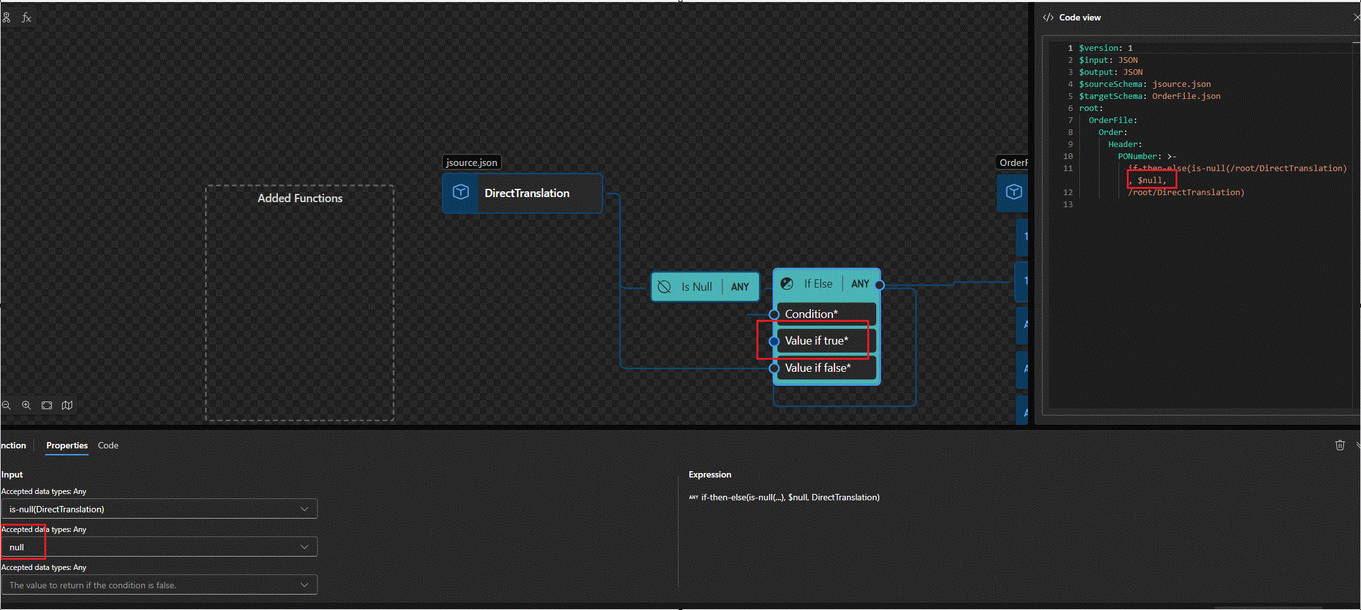Click the Condition* input row
This screenshot has width=1361, height=610.
[x=826, y=314]
